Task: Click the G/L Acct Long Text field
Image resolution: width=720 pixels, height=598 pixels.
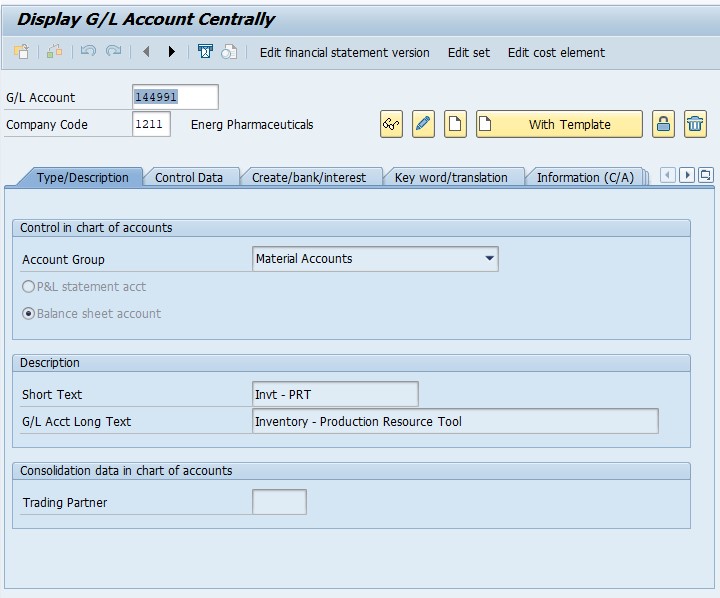Action: (x=455, y=421)
